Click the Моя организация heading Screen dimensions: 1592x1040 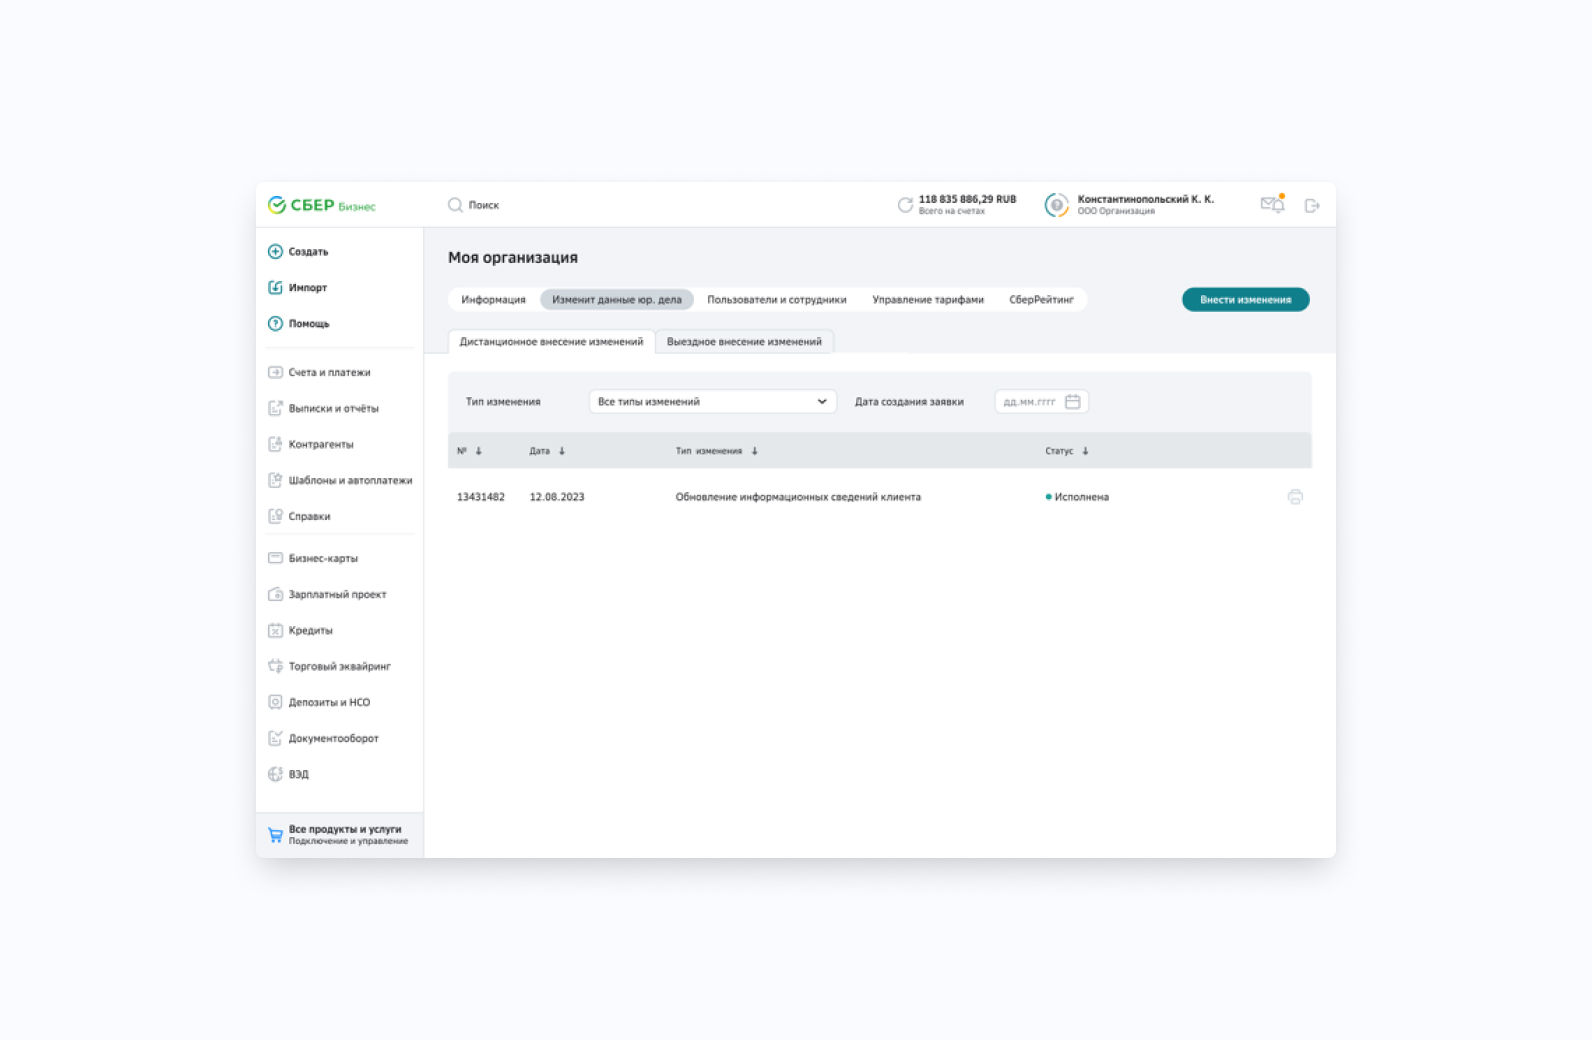tap(513, 257)
